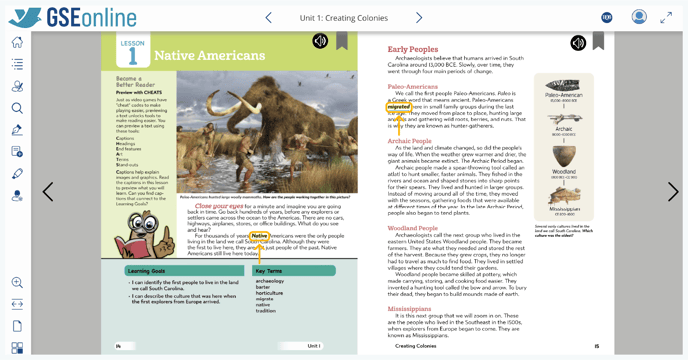Choose fit-to-width view icon
Screen dimensions: 688x360
(17, 304)
